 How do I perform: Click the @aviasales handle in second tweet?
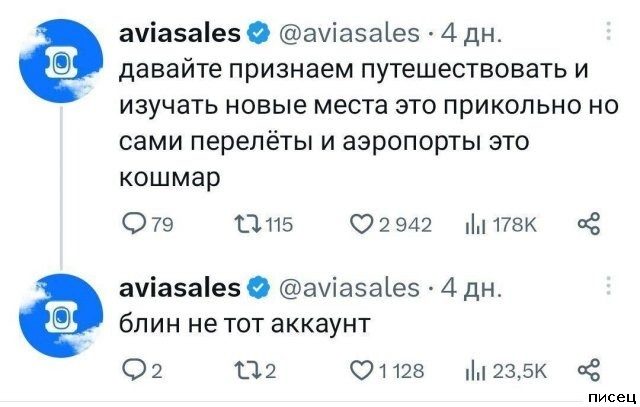coord(344,288)
